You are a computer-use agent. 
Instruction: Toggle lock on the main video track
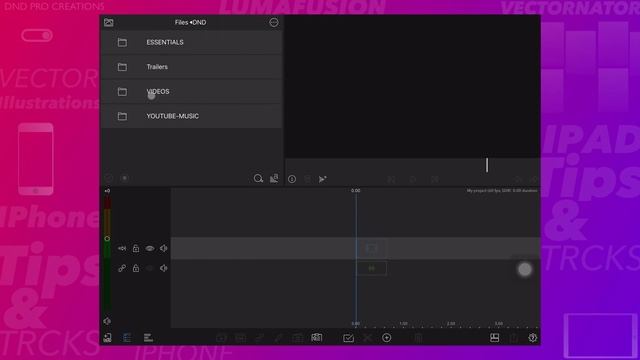136,248
